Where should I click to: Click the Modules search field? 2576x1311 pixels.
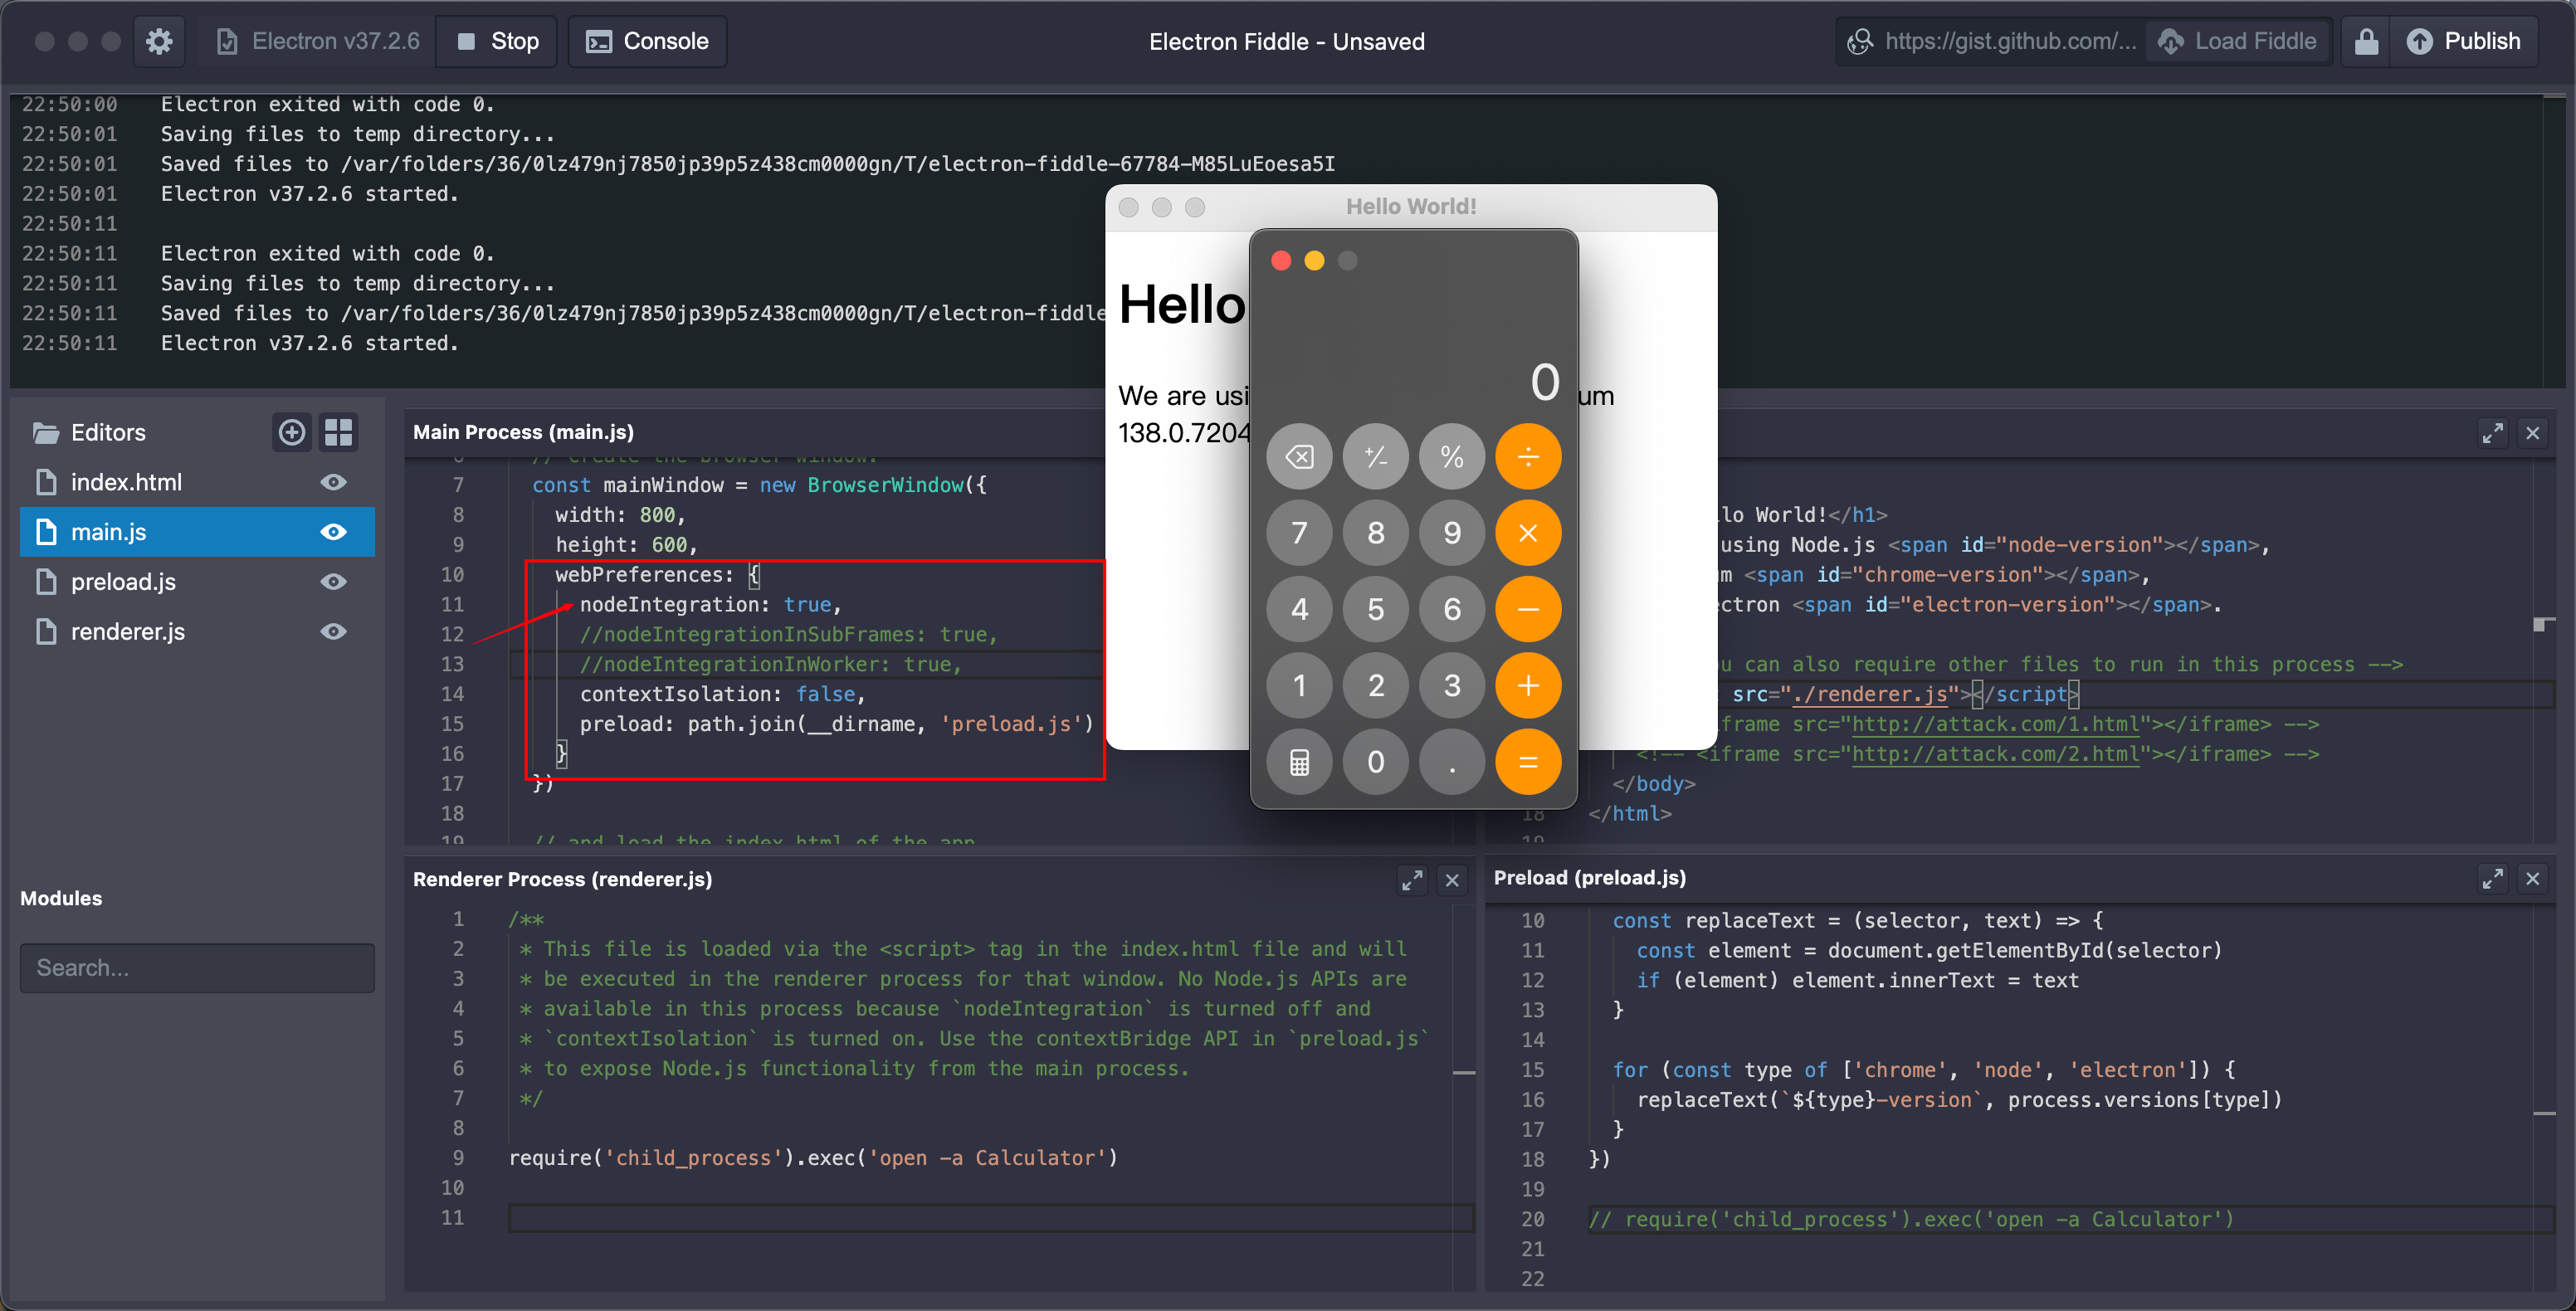pyautogui.click(x=197, y=968)
